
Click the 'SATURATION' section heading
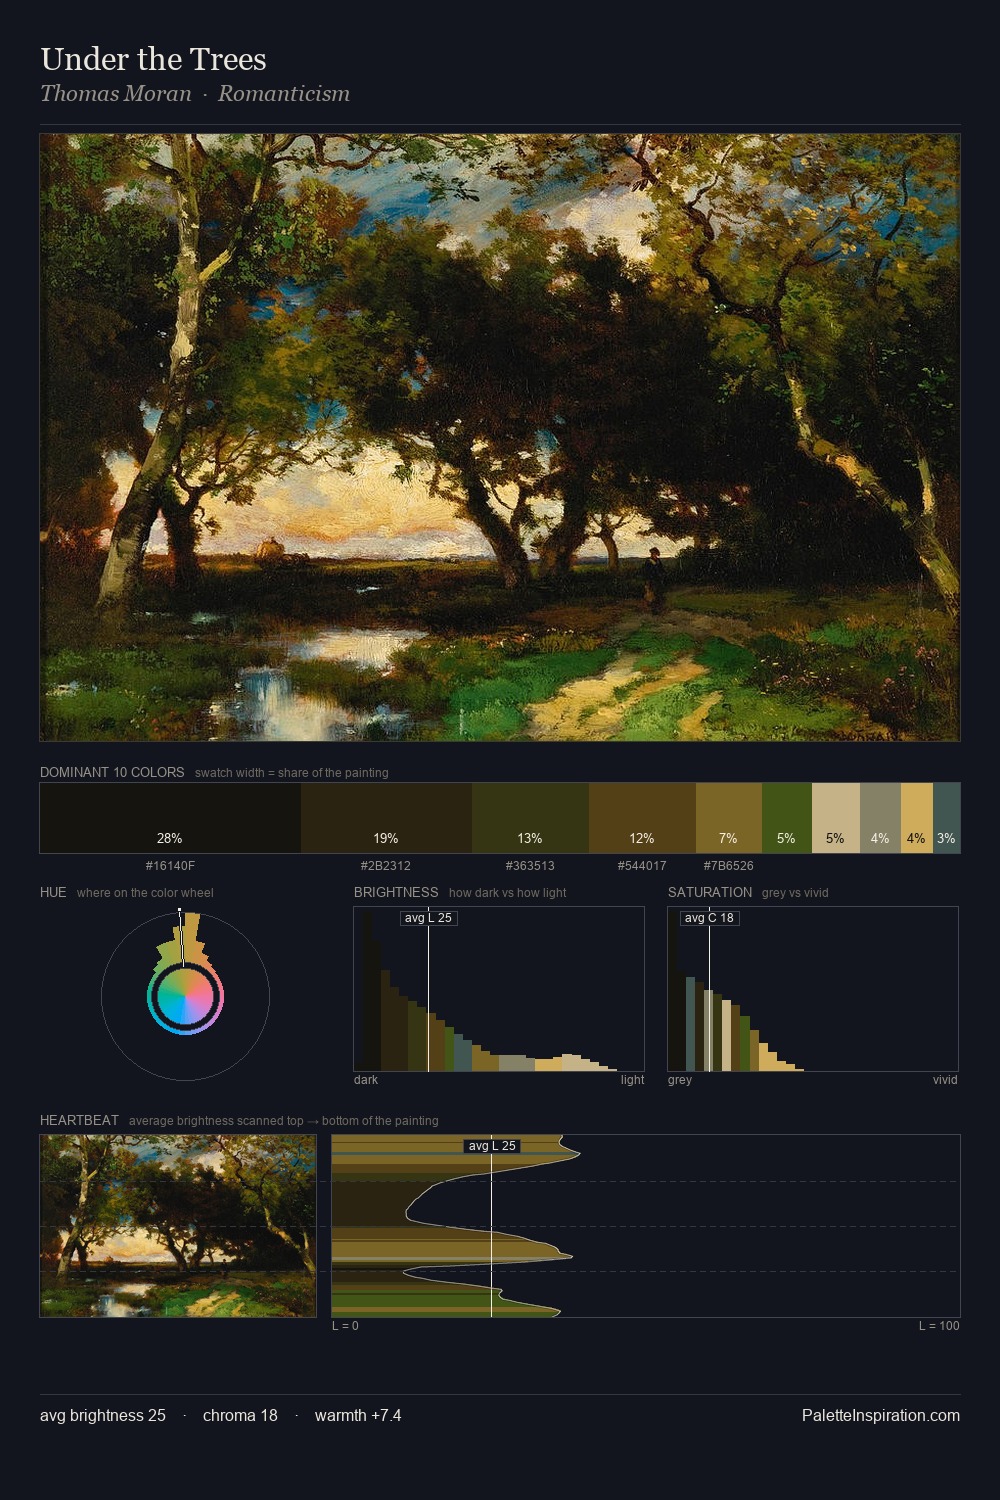710,892
